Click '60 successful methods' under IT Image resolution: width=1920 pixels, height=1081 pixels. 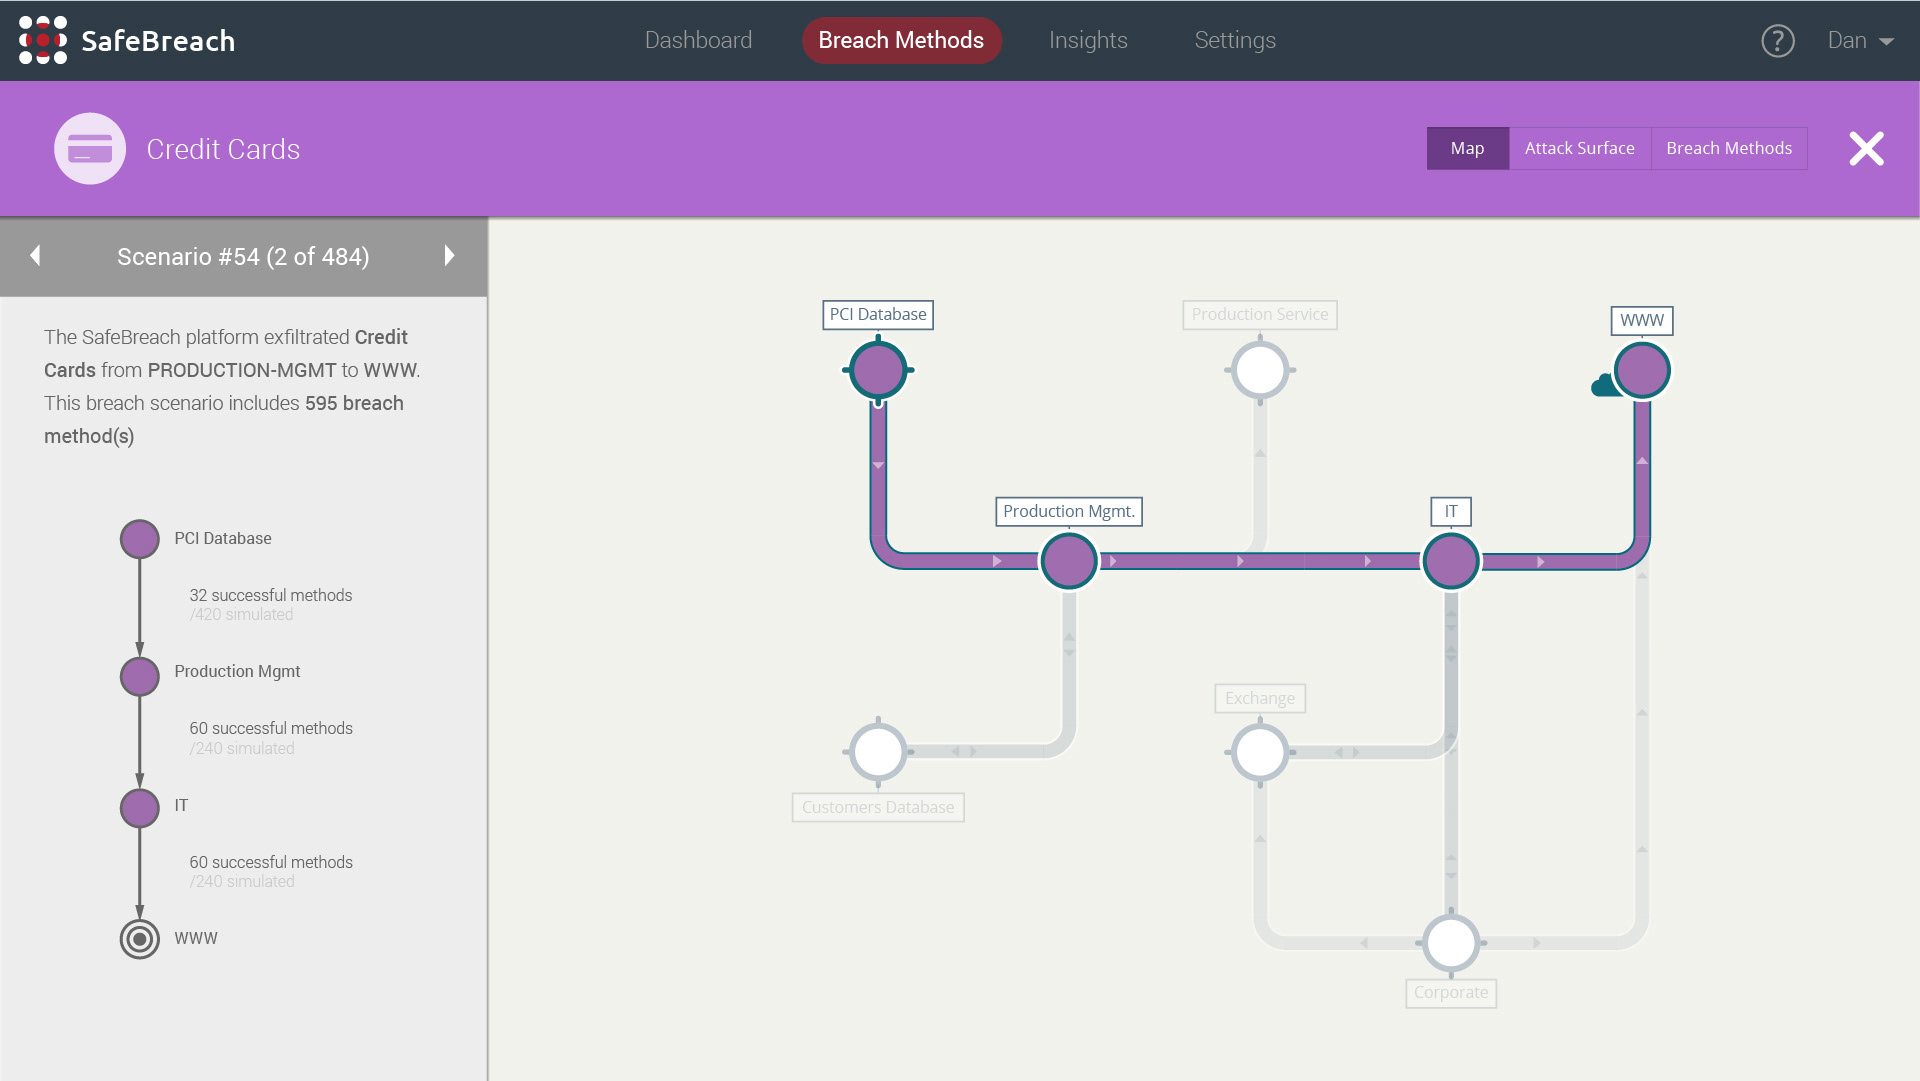271,862
